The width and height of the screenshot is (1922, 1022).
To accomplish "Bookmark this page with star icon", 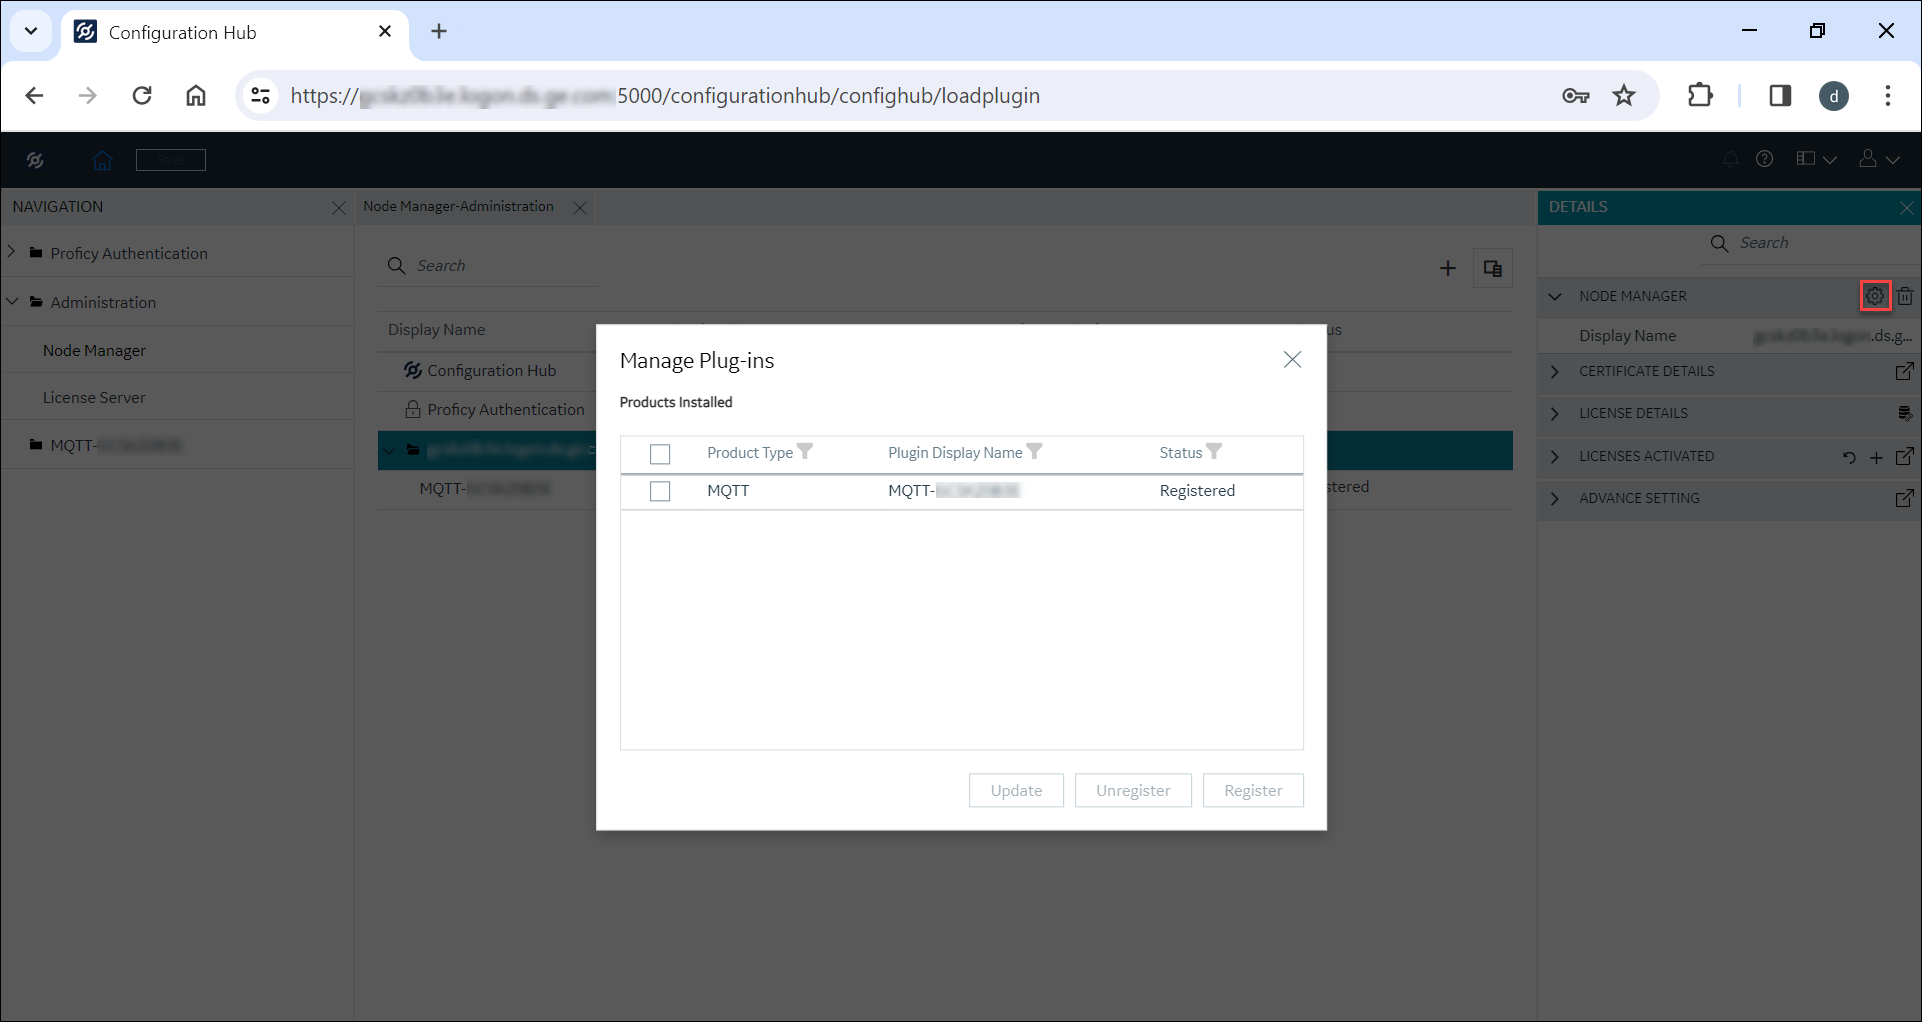I will tap(1624, 95).
